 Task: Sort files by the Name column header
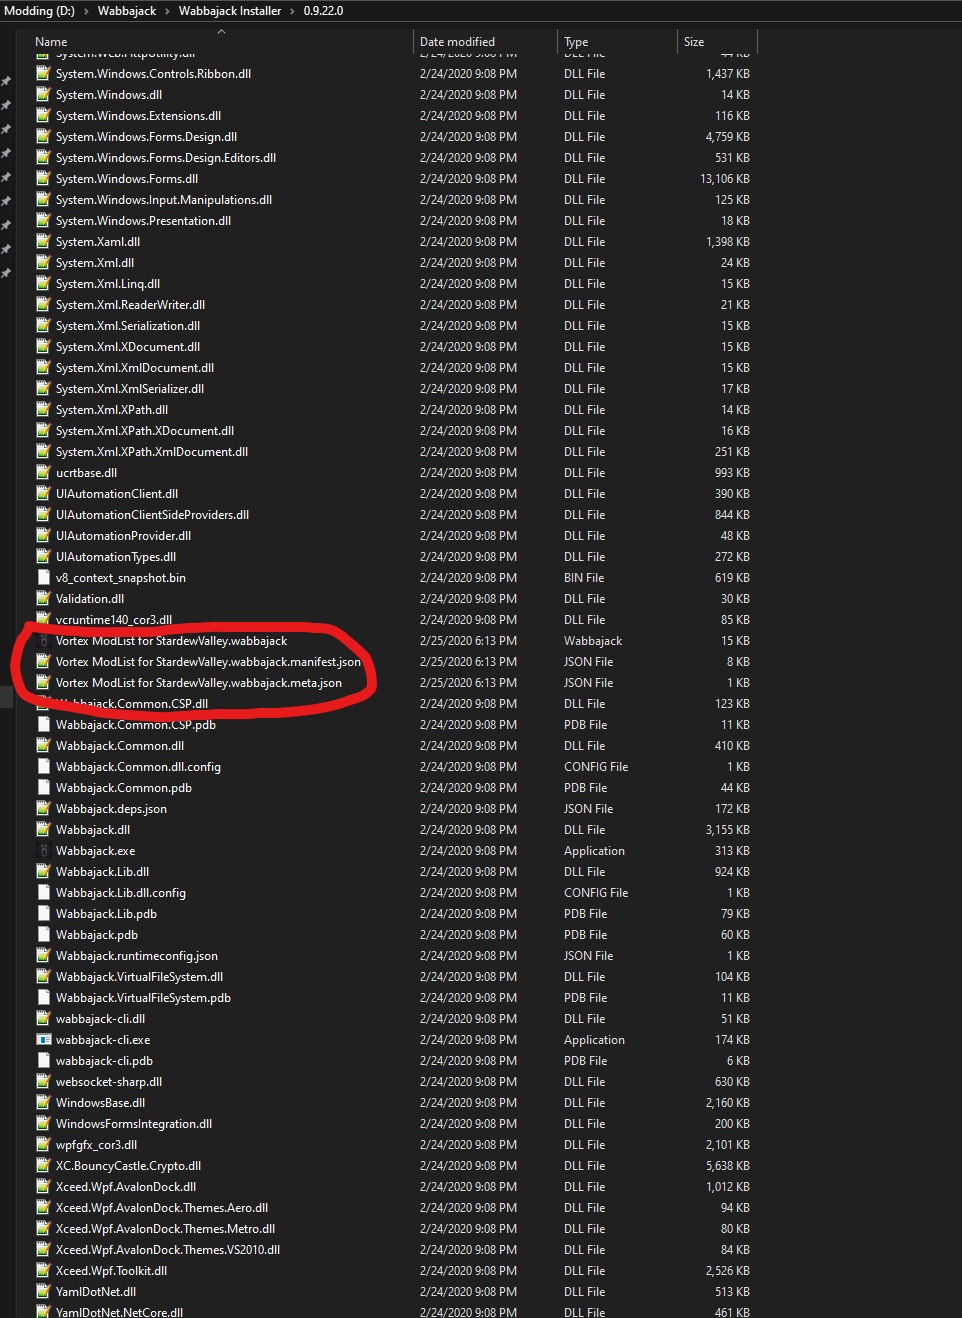[x=50, y=41]
